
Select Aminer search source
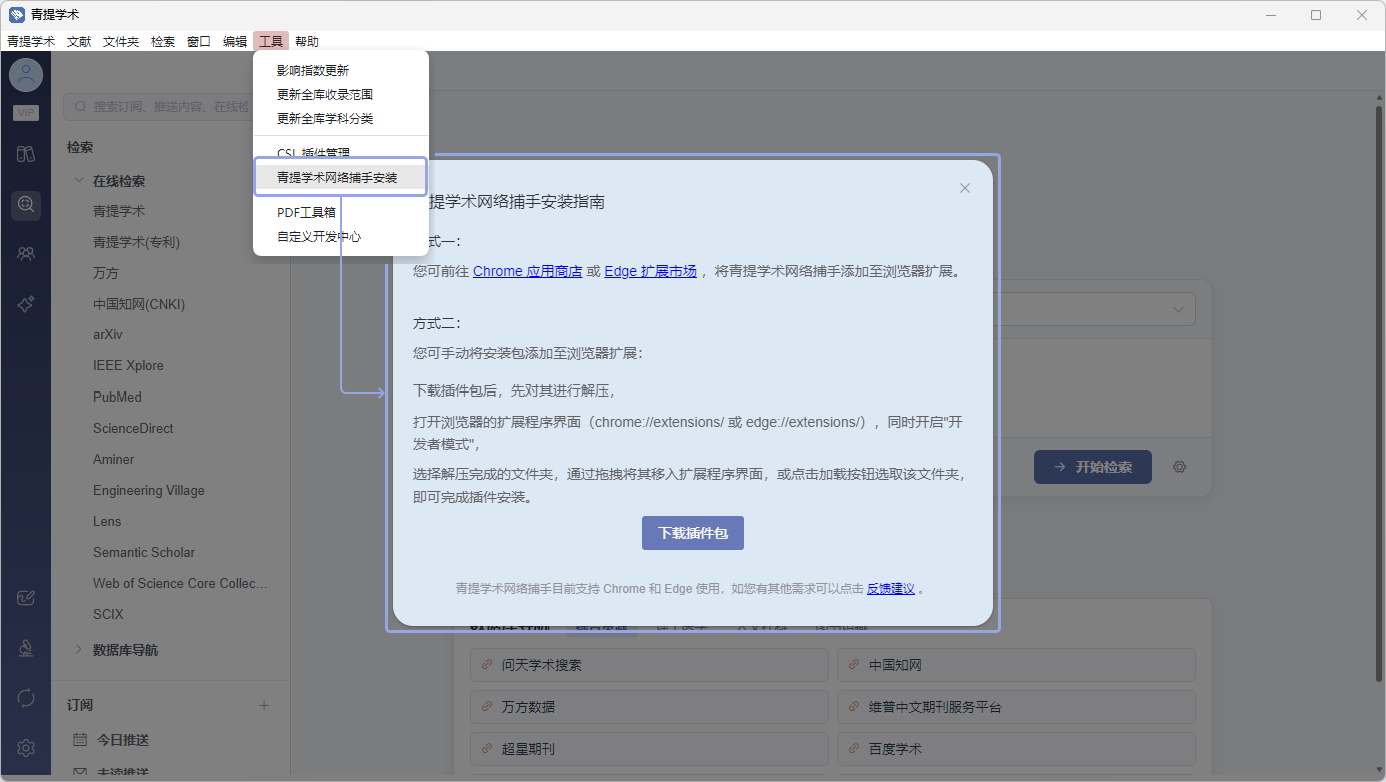(x=114, y=459)
